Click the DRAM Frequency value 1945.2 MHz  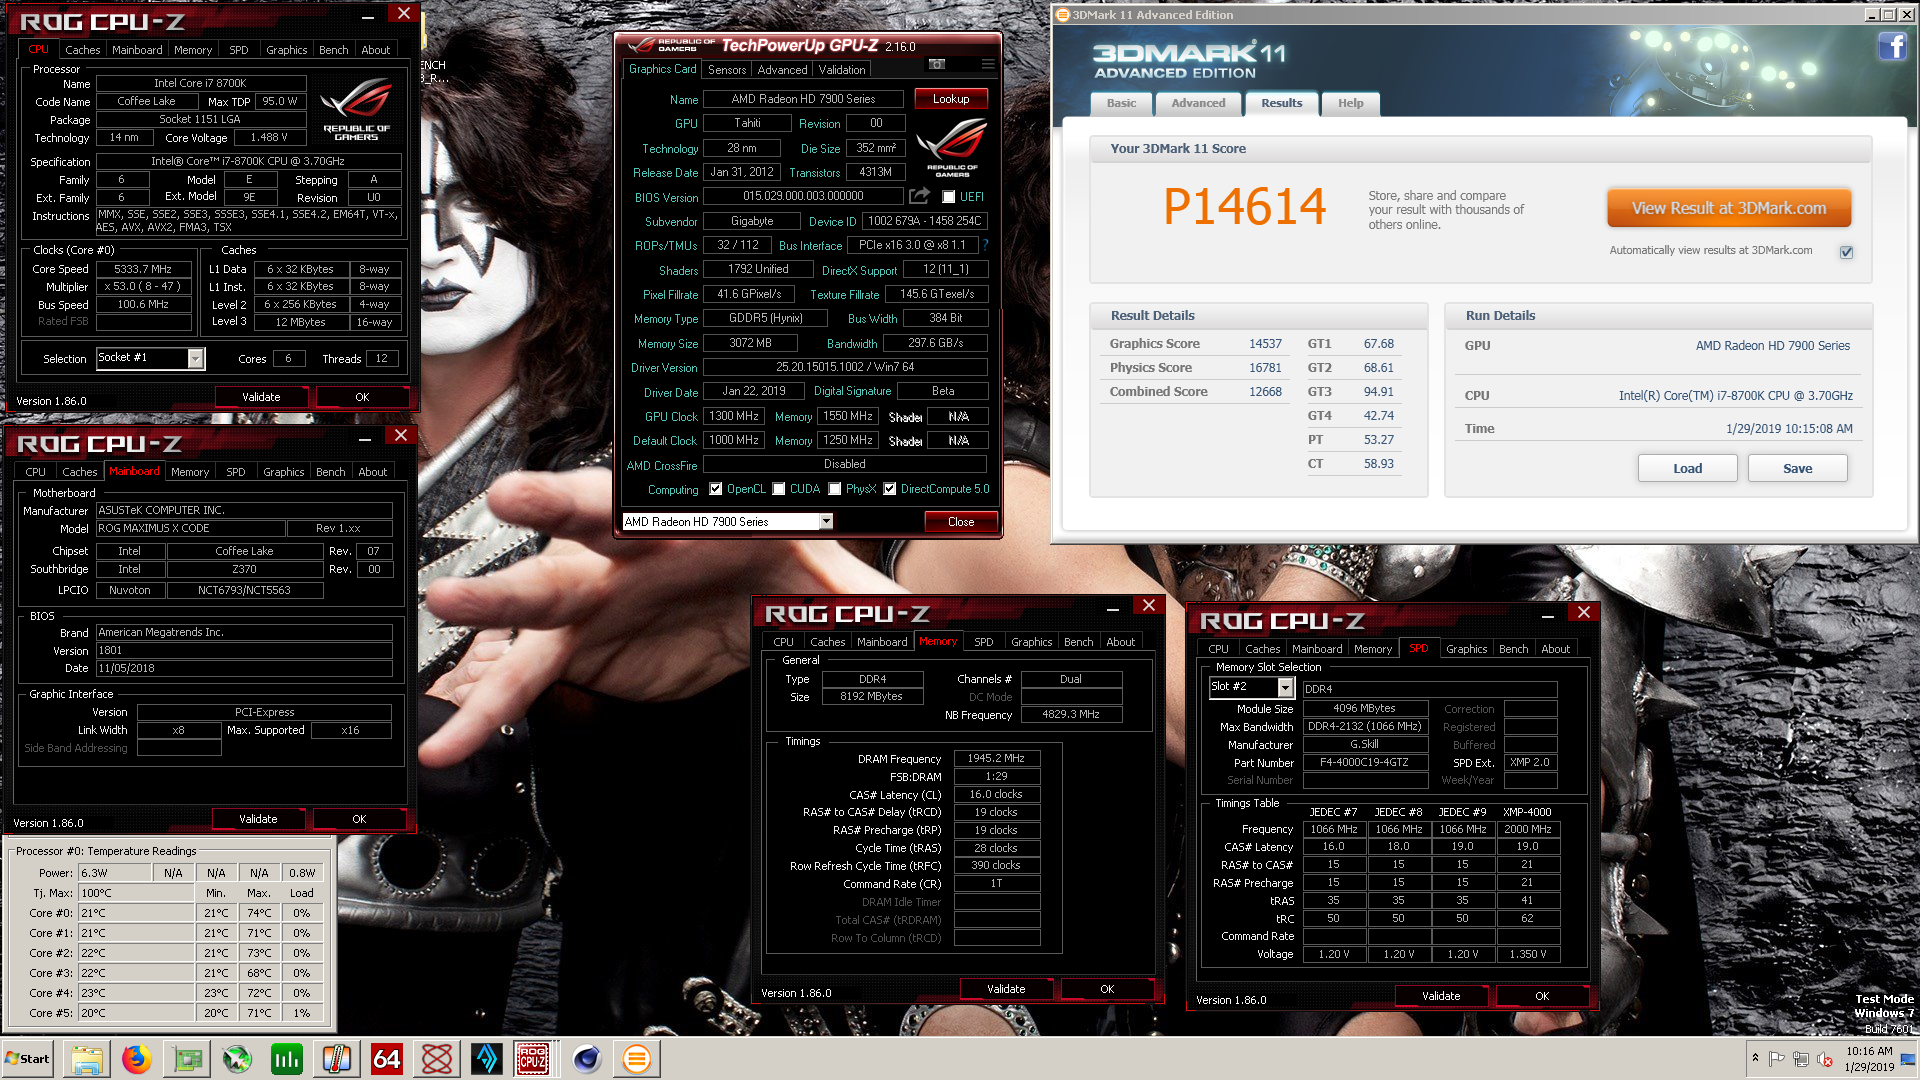point(996,758)
